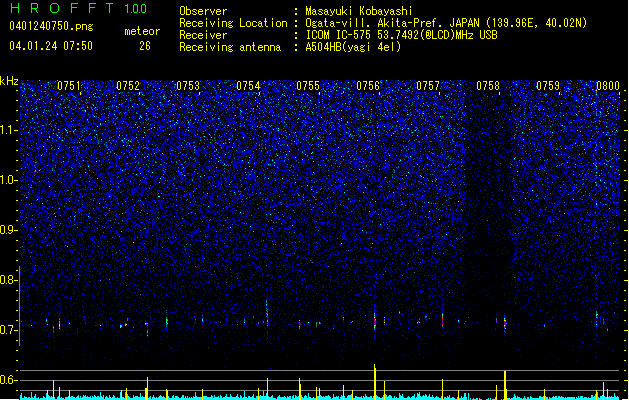The width and height of the screenshot is (629, 400).
Task: Click the HROFFT 1.0.0 title text
Action: click(78, 8)
